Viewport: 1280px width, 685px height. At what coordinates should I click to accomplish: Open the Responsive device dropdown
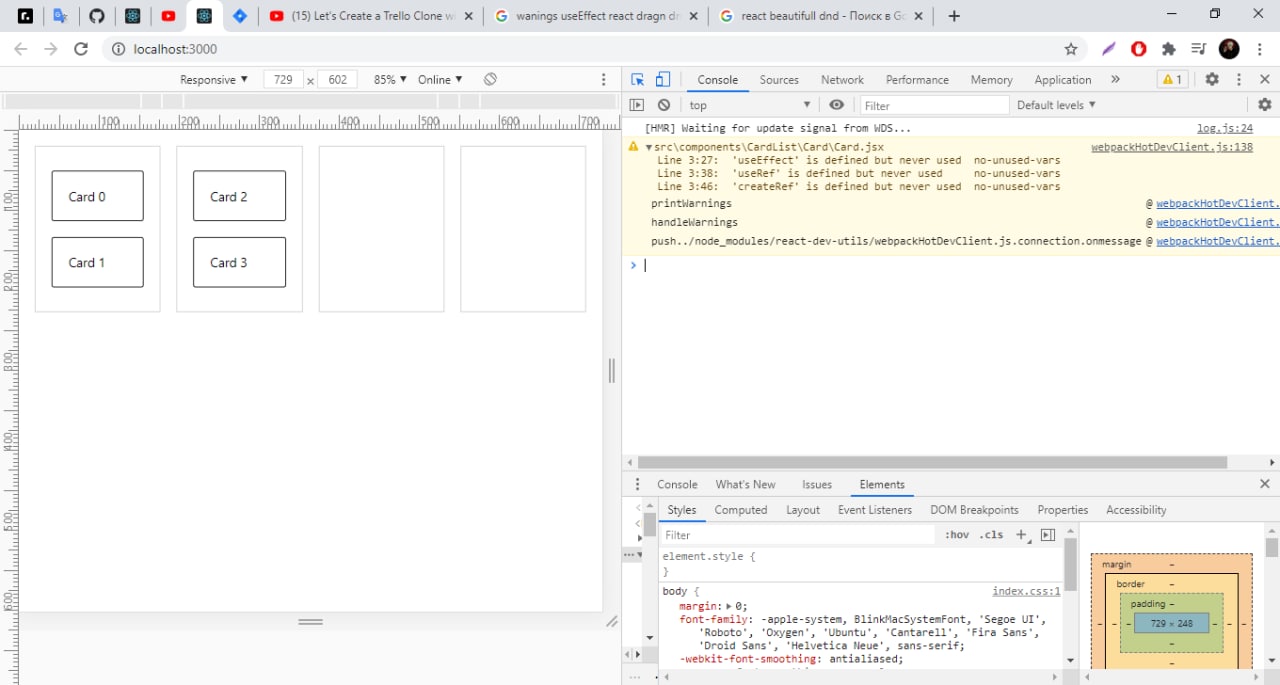coord(214,80)
